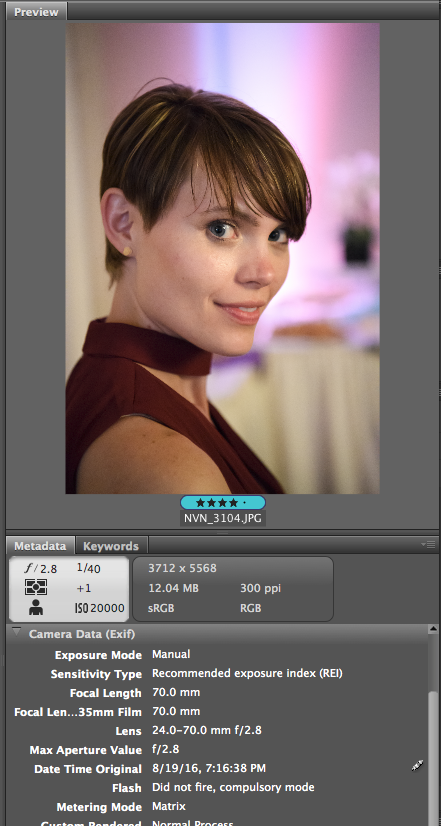Click the portrait preview thumbnail
The width and height of the screenshot is (441, 826).
(x=222, y=258)
